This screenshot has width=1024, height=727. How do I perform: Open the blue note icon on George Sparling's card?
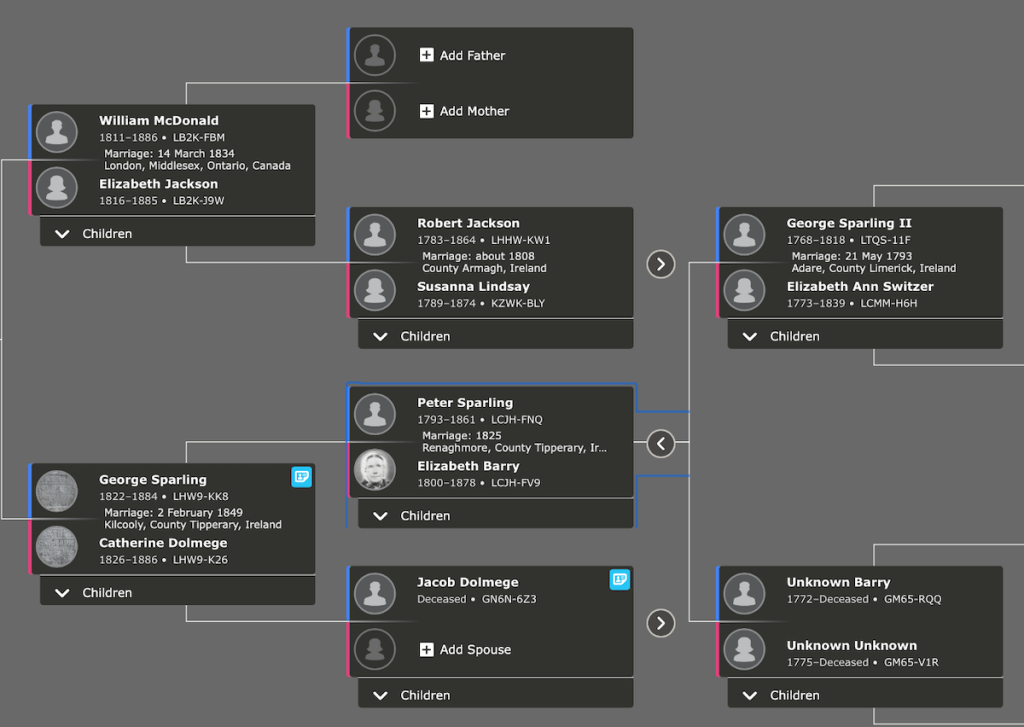[301, 477]
